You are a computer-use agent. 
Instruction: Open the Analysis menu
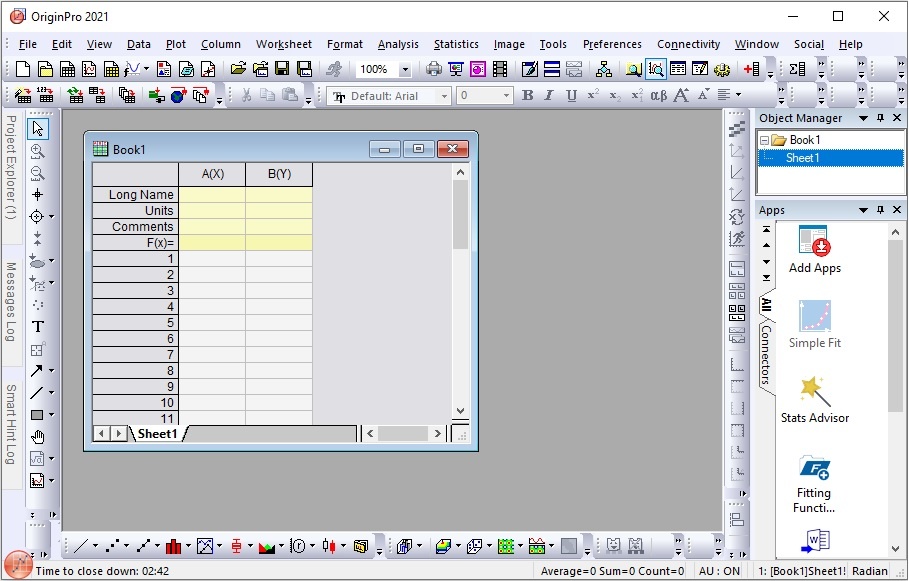click(x=398, y=44)
